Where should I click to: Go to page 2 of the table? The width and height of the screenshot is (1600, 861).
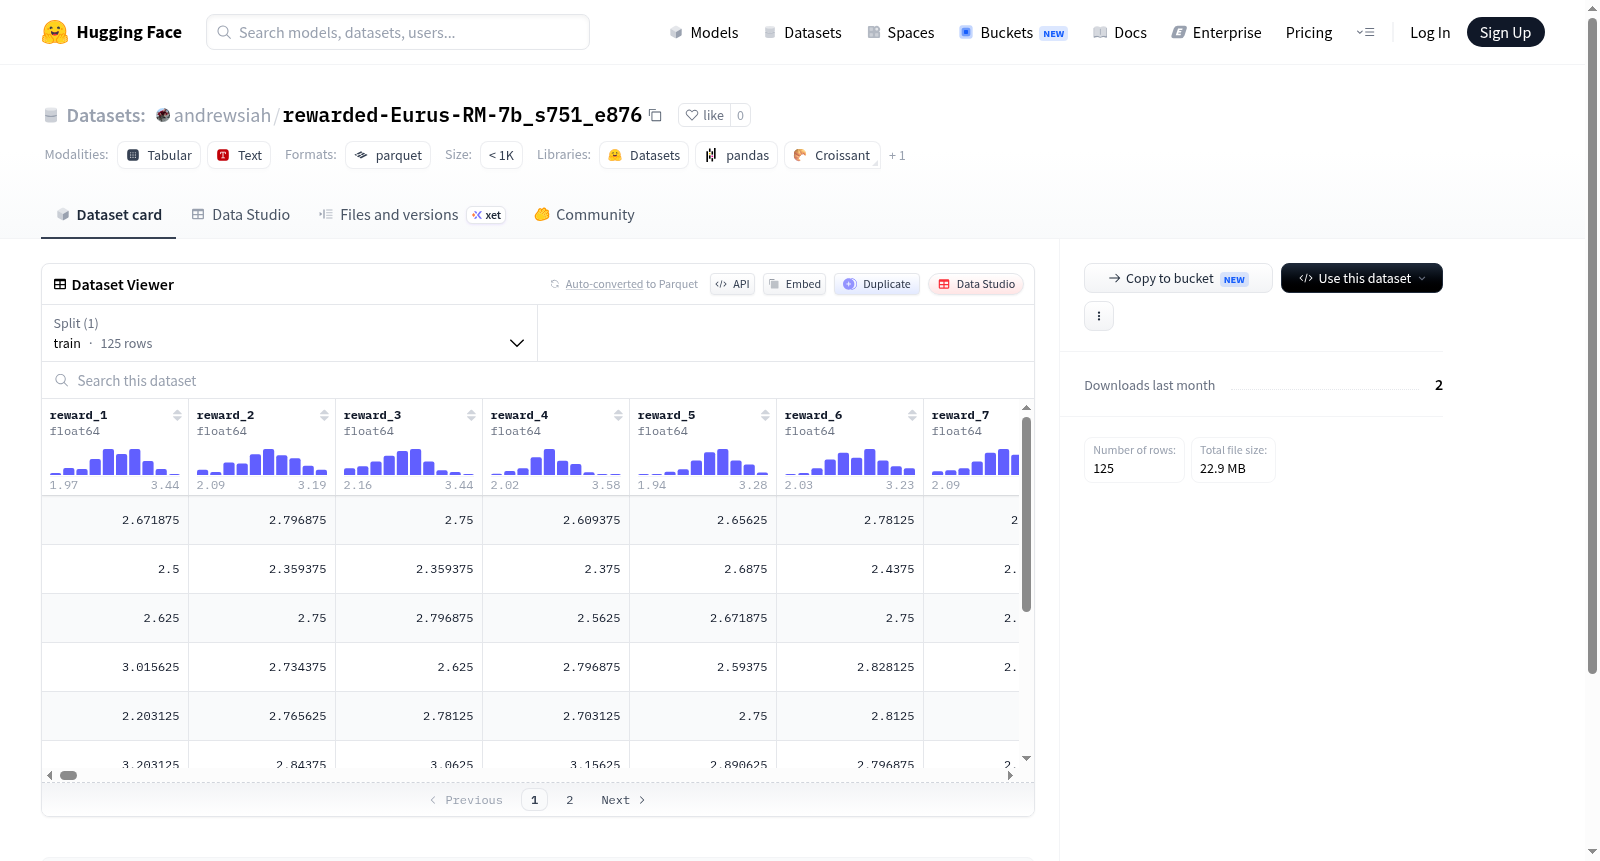(570, 800)
